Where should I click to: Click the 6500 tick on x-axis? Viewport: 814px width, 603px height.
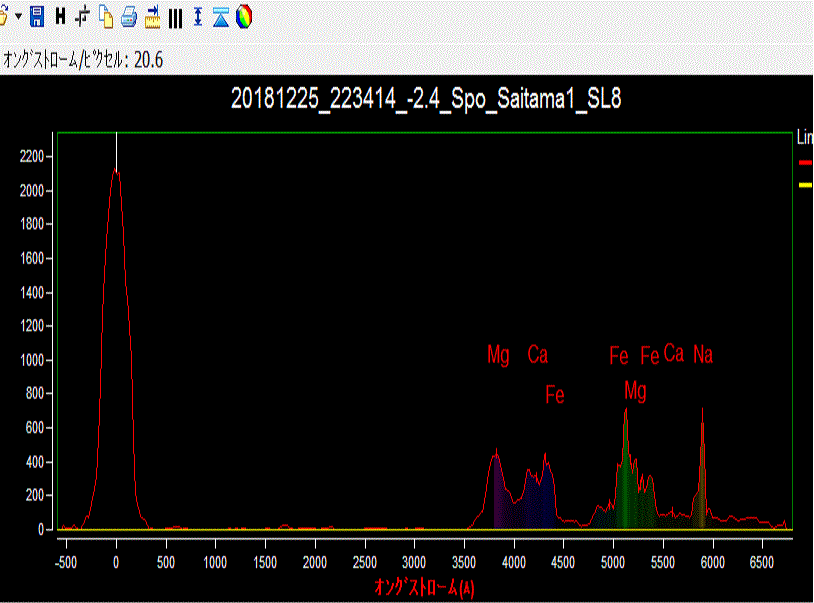click(762, 563)
